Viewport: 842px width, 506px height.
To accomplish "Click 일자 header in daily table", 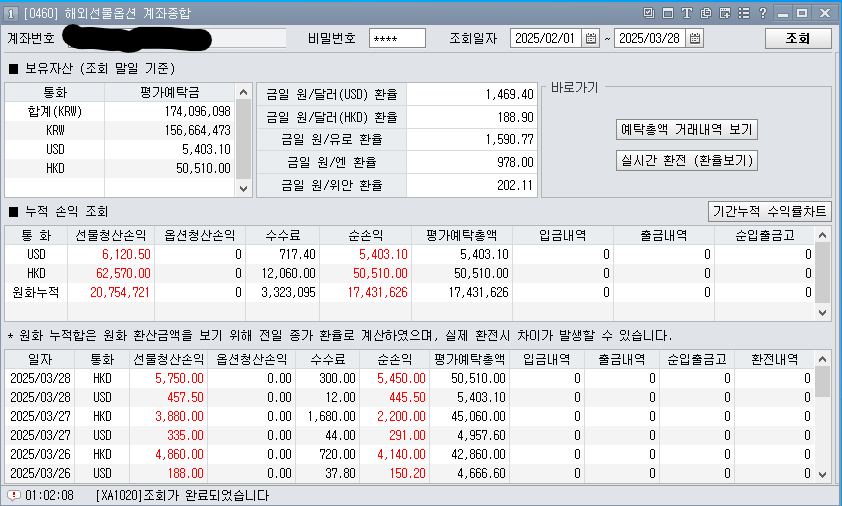I will [40, 359].
